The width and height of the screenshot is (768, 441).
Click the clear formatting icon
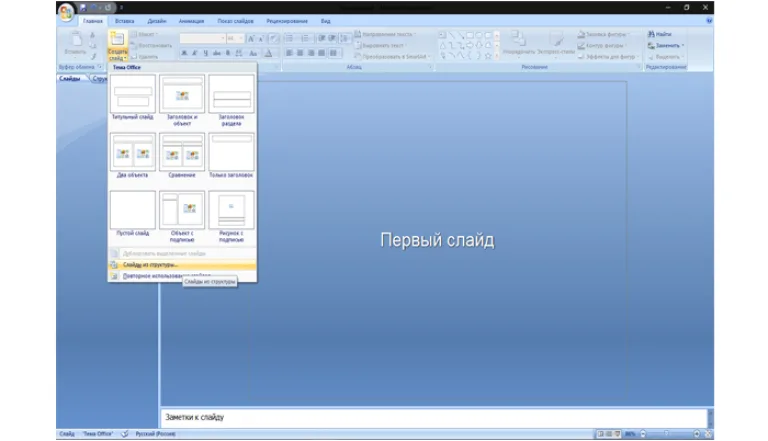(x=274, y=39)
